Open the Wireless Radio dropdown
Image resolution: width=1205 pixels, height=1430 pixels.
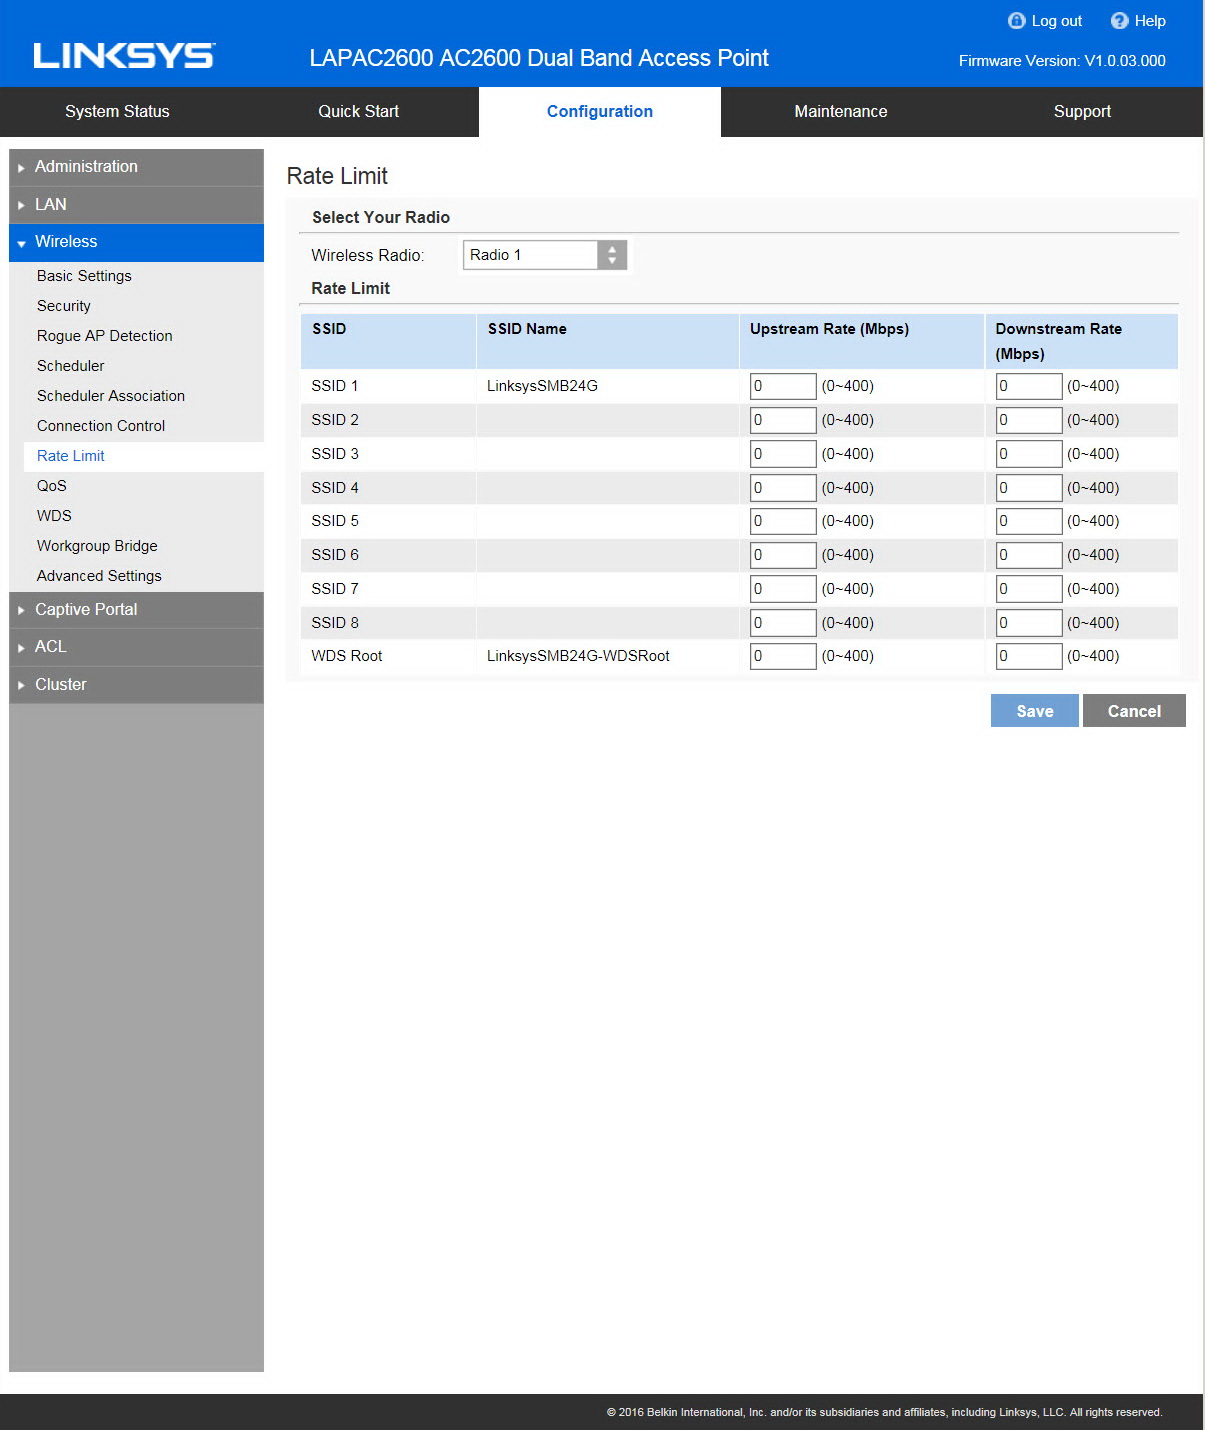click(544, 255)
